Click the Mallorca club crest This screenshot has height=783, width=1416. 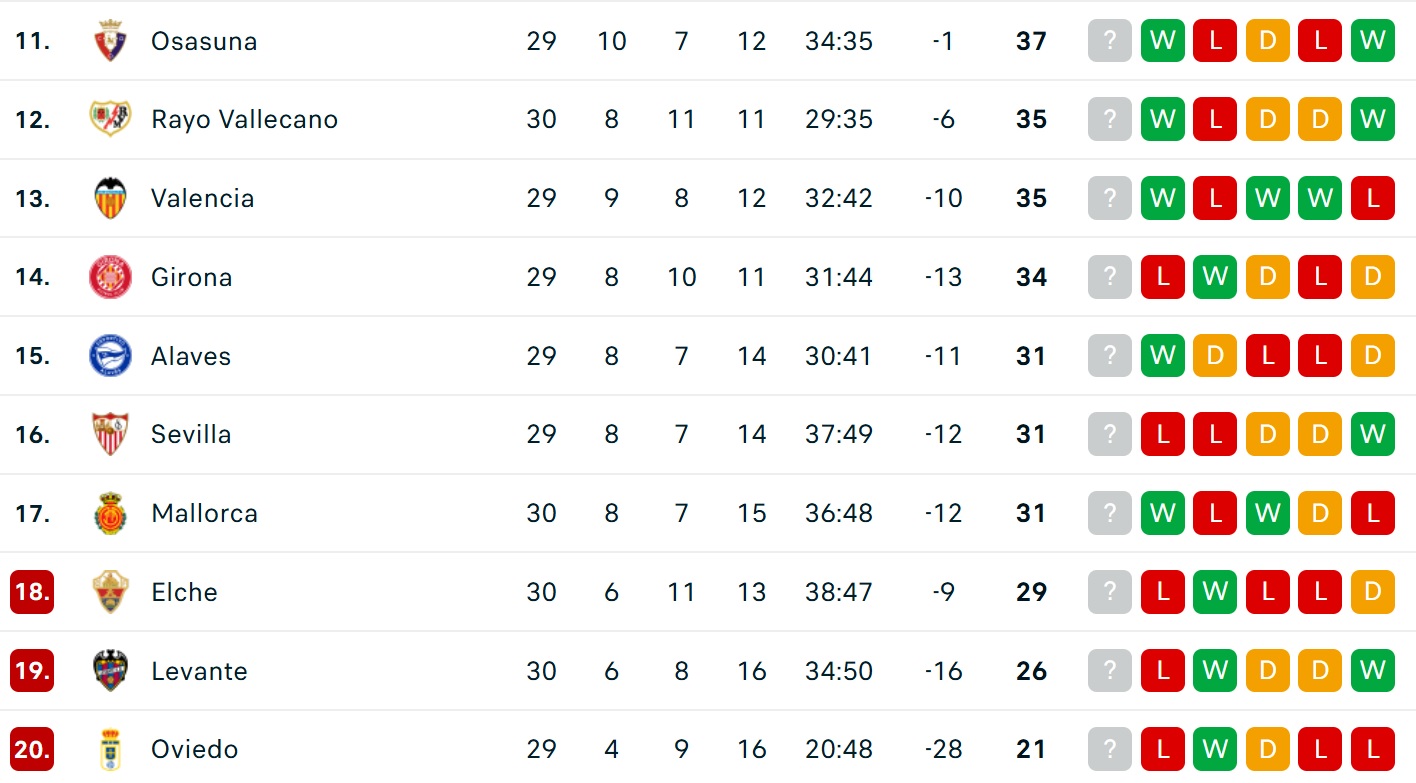click(110, 513)
